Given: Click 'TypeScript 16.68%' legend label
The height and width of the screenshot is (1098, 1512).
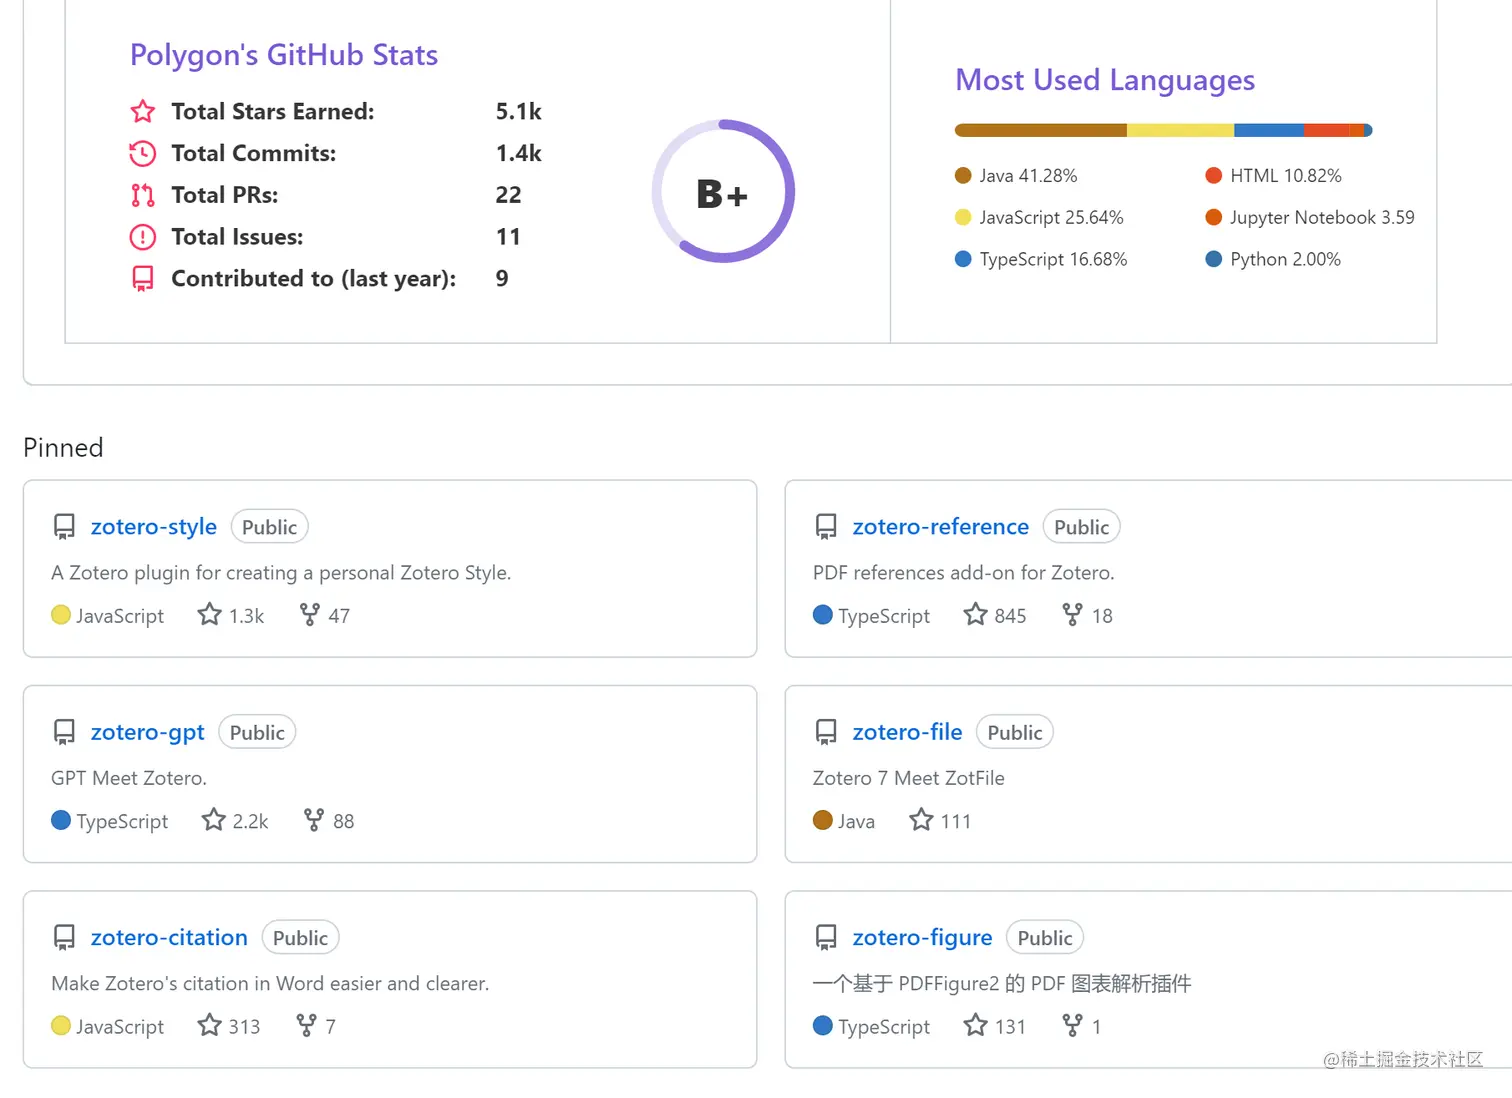Looking at the screenshot, I should click(x=1053, y=259).
